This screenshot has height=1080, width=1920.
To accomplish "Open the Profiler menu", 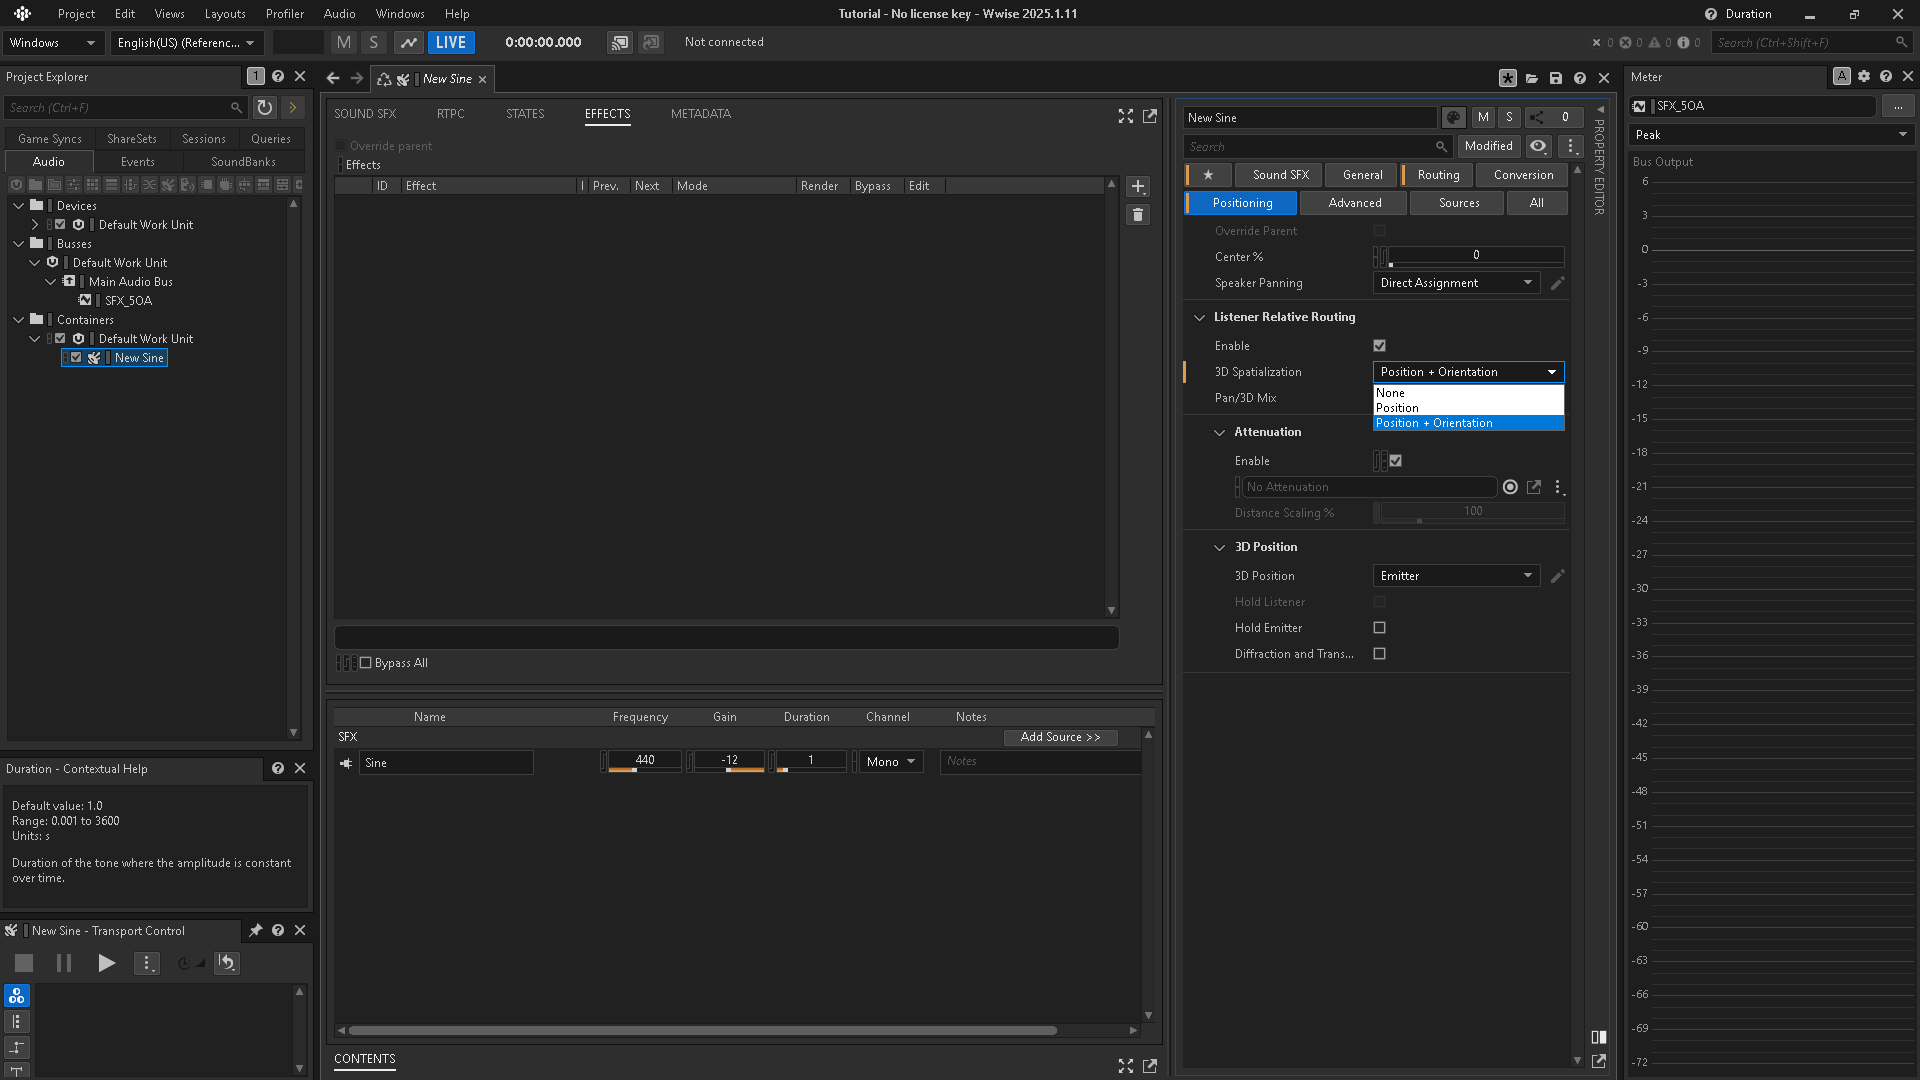I will (x=285, y=14).
